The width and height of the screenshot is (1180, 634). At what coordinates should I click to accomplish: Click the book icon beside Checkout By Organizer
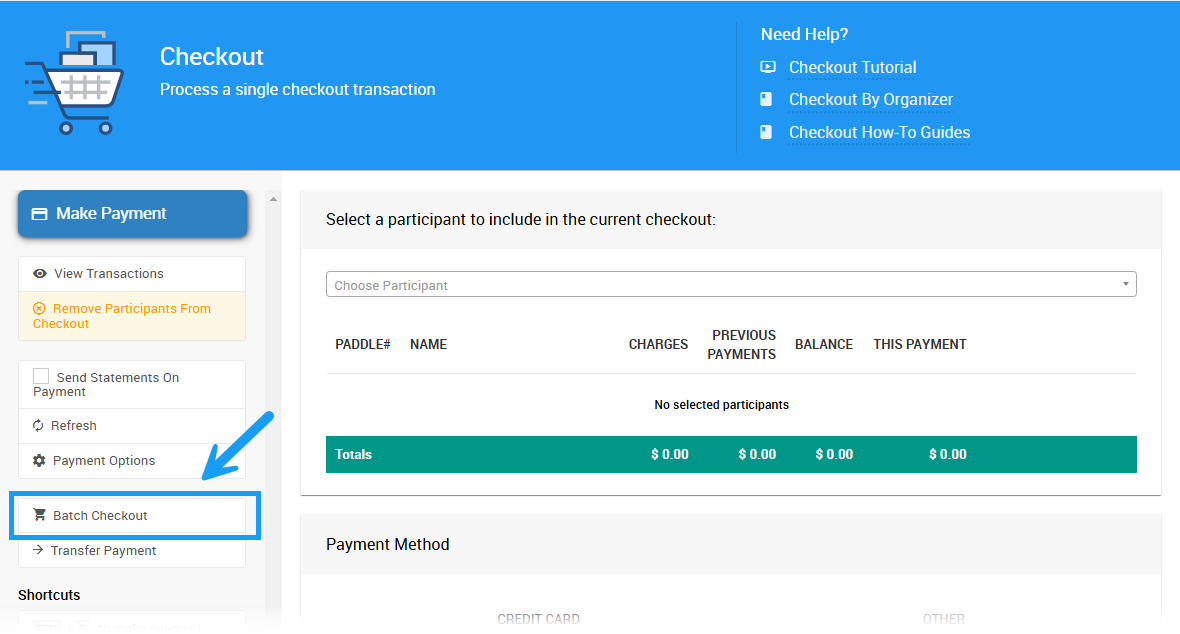click(767, 99)
